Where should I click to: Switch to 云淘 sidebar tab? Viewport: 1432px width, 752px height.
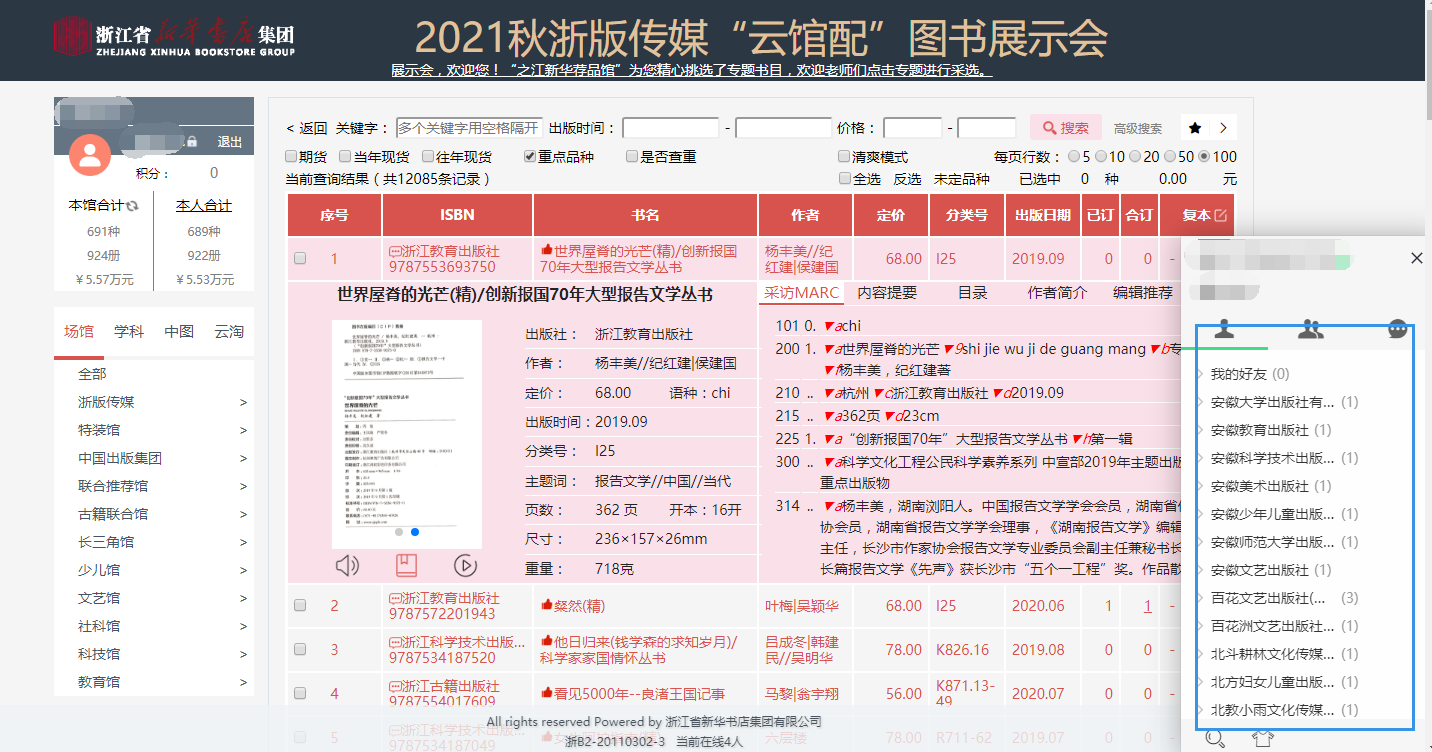click(229, 332)
